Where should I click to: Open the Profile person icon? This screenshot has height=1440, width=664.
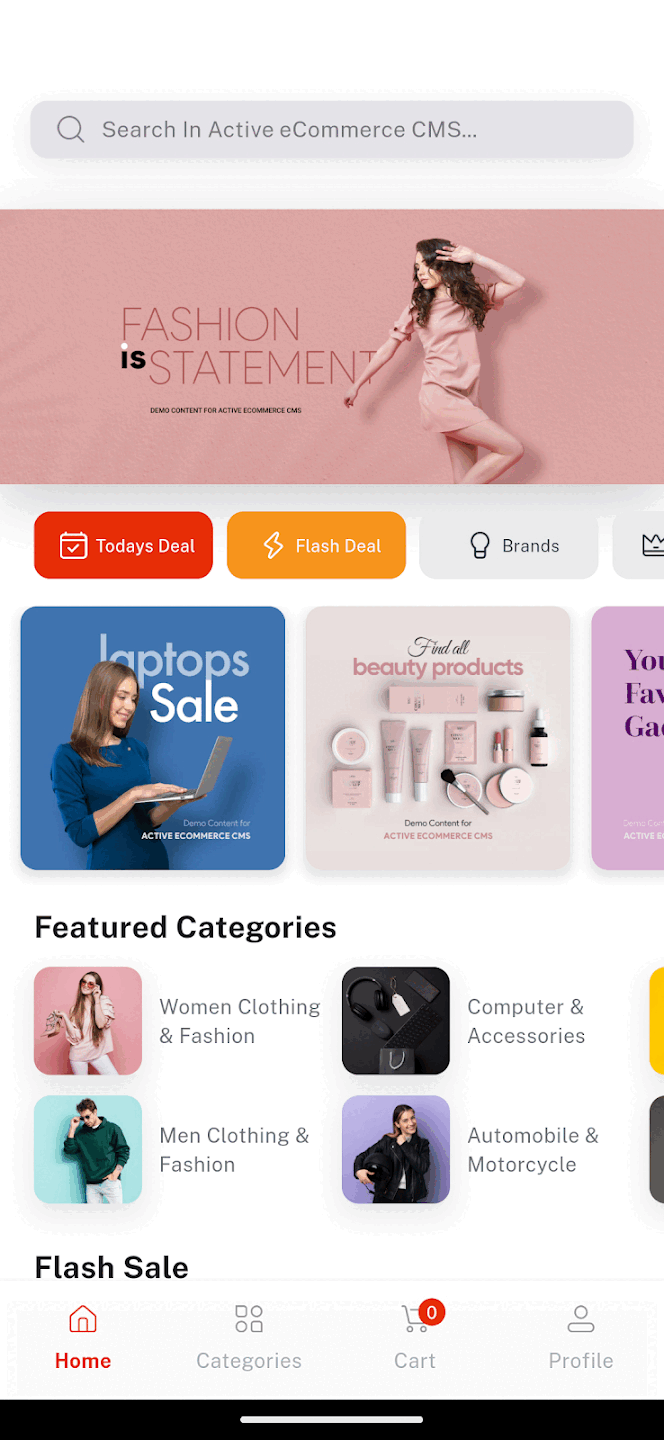581,1319
